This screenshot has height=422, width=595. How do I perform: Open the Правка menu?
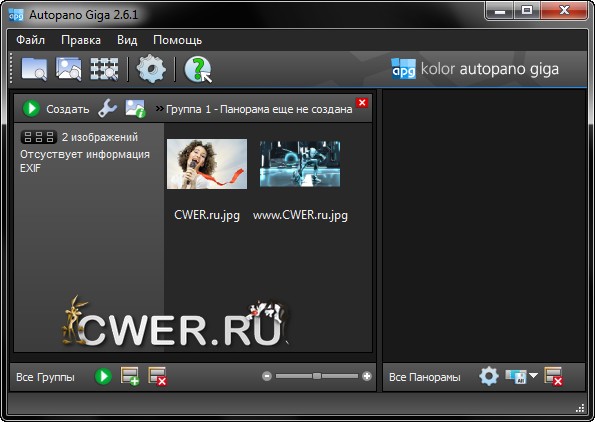81,40
